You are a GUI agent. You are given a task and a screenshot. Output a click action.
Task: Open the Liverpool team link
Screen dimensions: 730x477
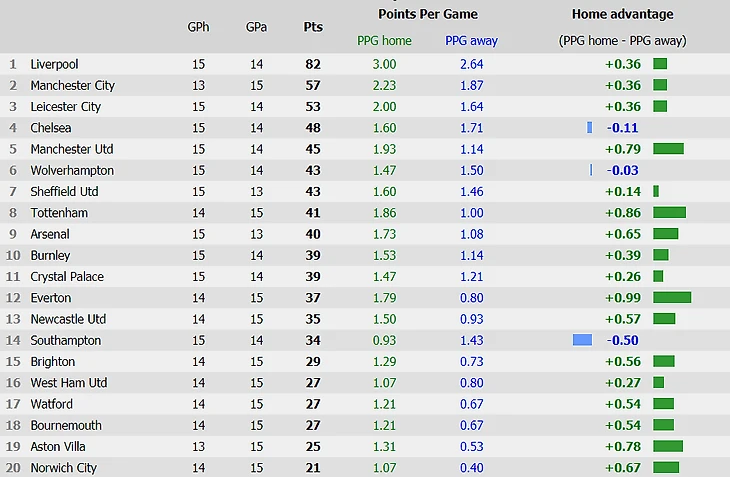(x=54, y=64)
